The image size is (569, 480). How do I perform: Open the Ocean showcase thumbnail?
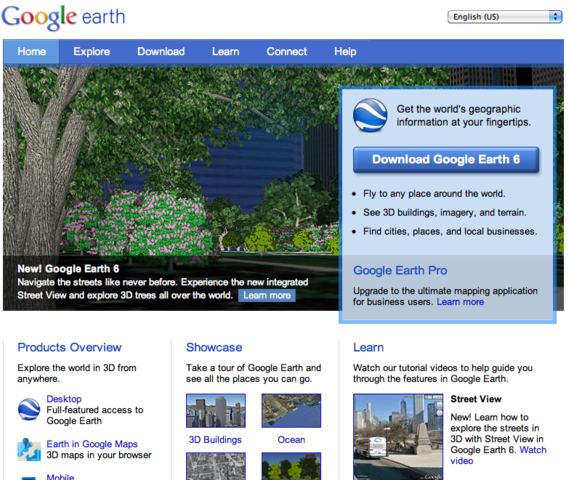(291, 411)
